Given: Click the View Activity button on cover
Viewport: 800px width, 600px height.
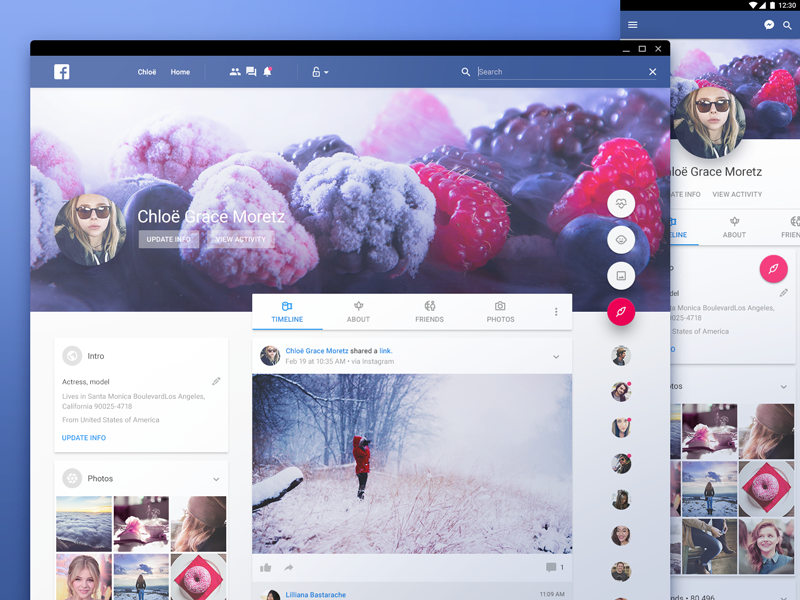Looking at the screenshot, I should [x=241, y=240].
